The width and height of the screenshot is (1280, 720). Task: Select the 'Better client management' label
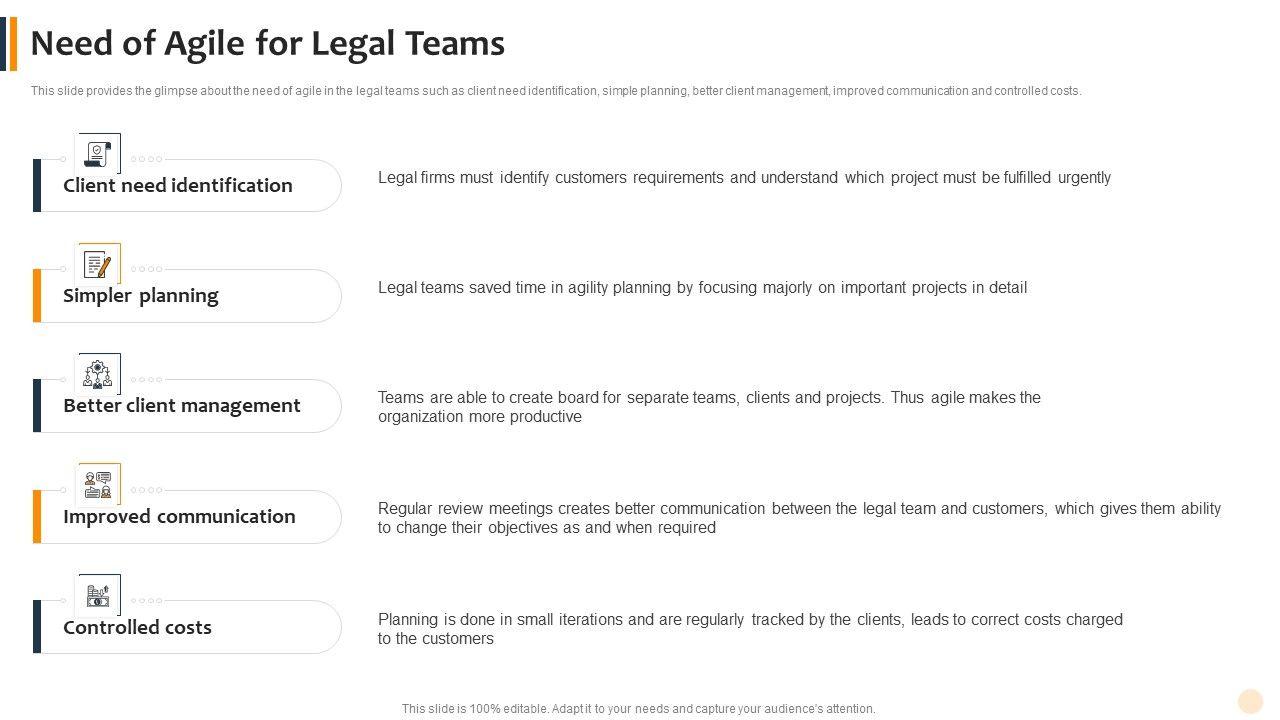click(182, 405)
